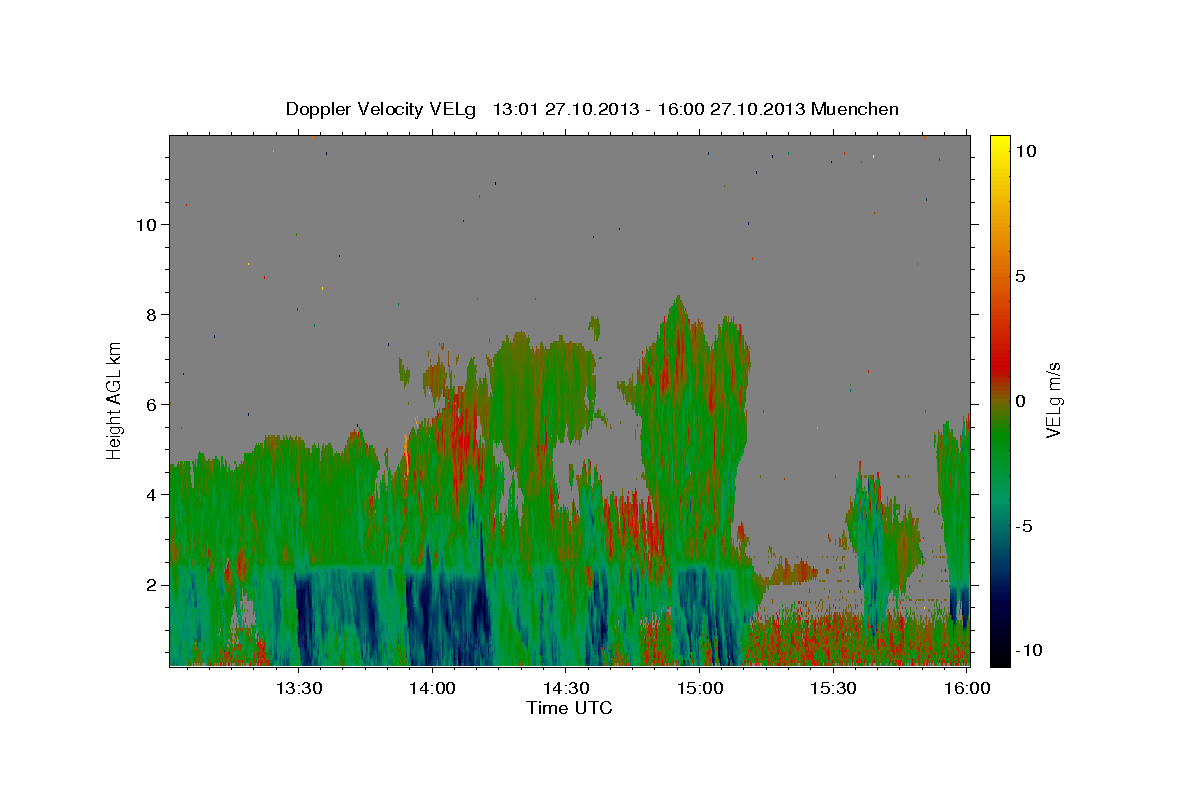Click the 15:00 time tick label
Image resolution: width=1200 pixels, height=800 pixels.
pyautogui.click(x=700, y=688)
